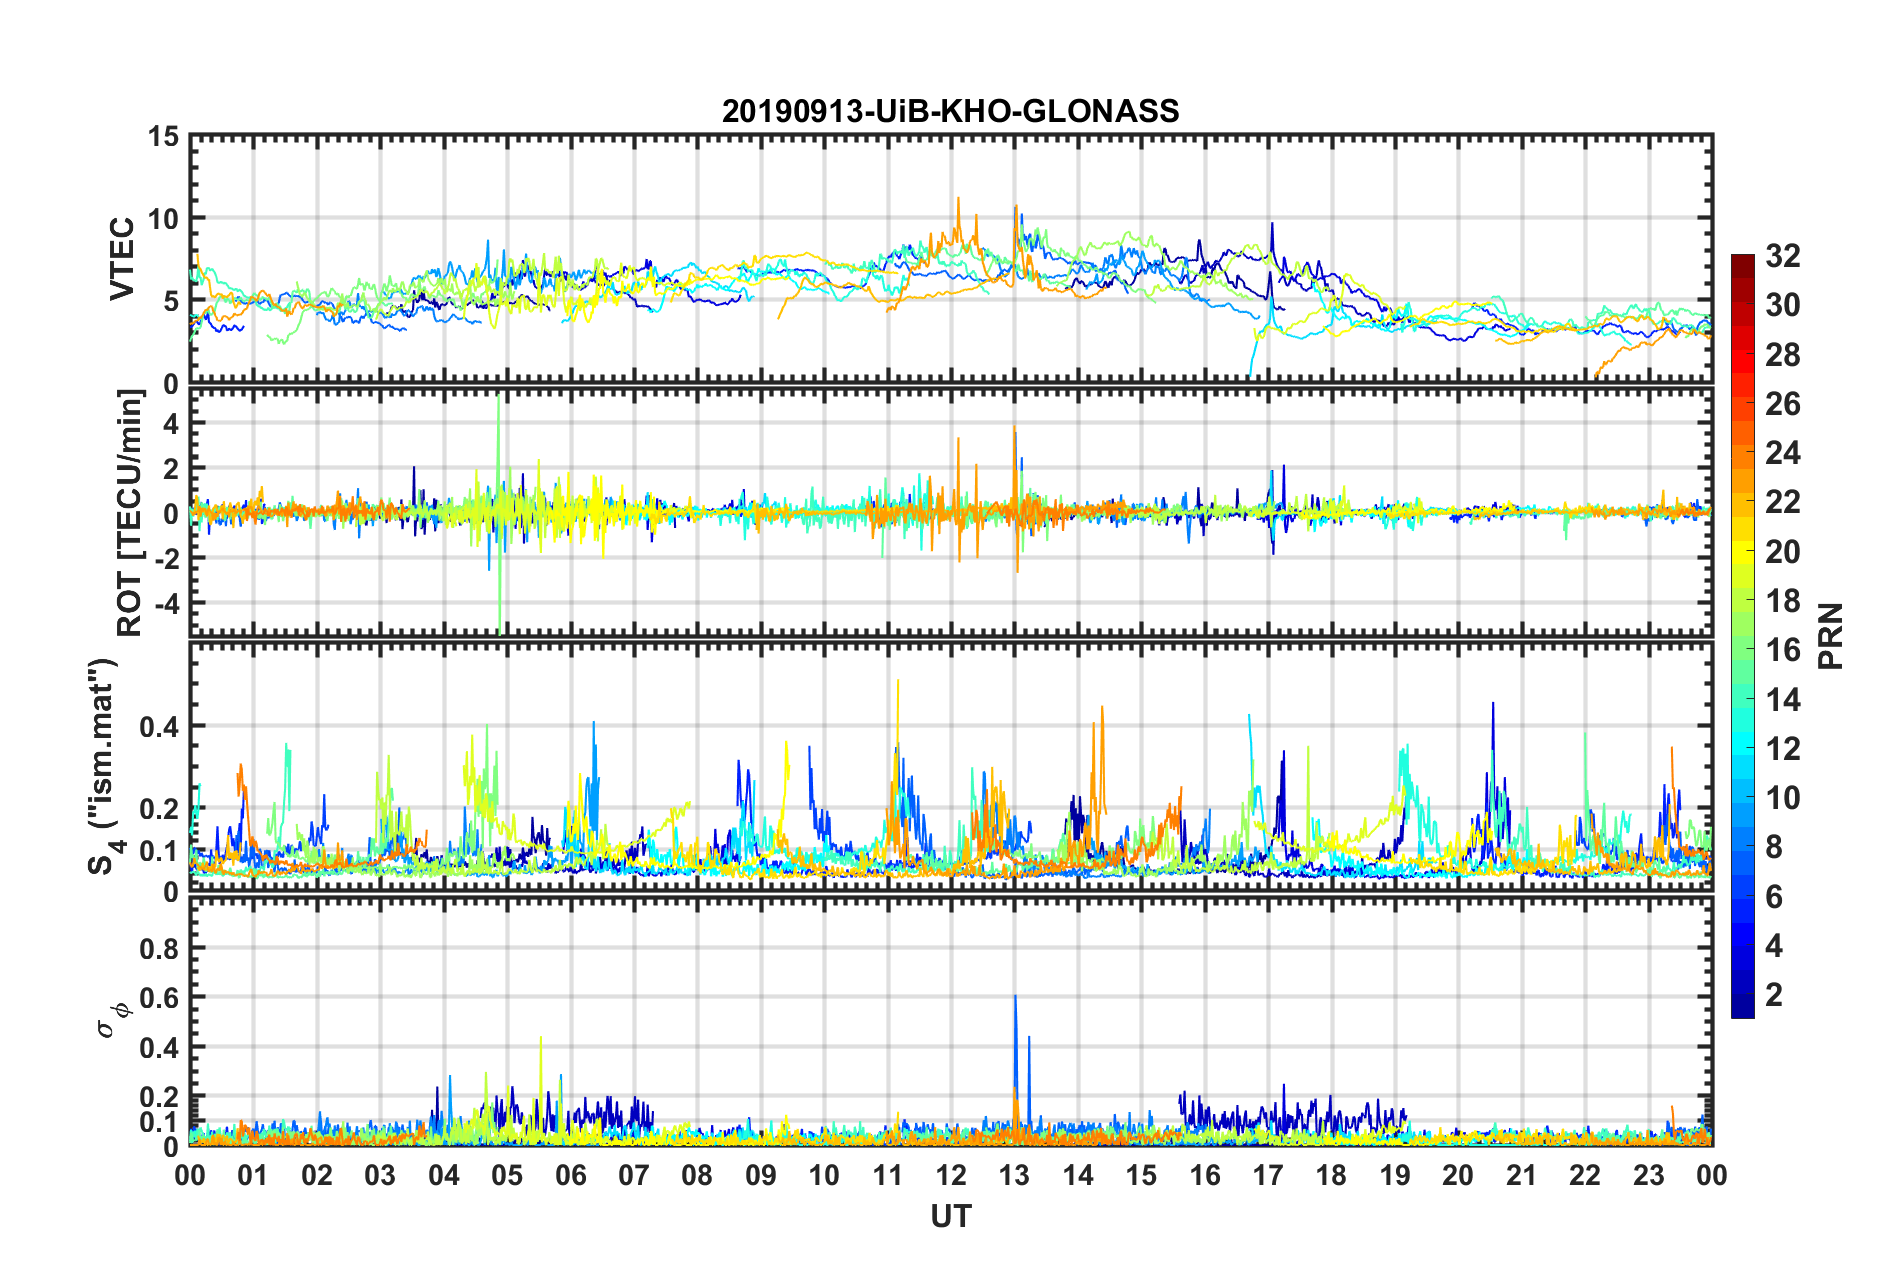Click the colorbar tick label 2
This screenshot has width=1902, height=1272.
tap(1774, 995)
